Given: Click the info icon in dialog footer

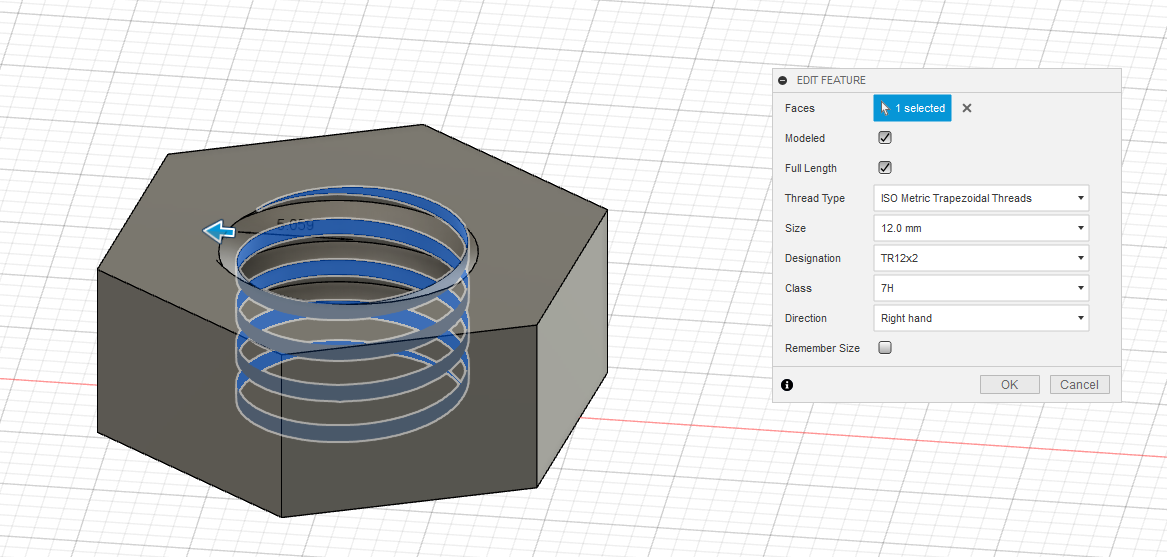Looking at the screenshot, I should (x=787, y=385).
